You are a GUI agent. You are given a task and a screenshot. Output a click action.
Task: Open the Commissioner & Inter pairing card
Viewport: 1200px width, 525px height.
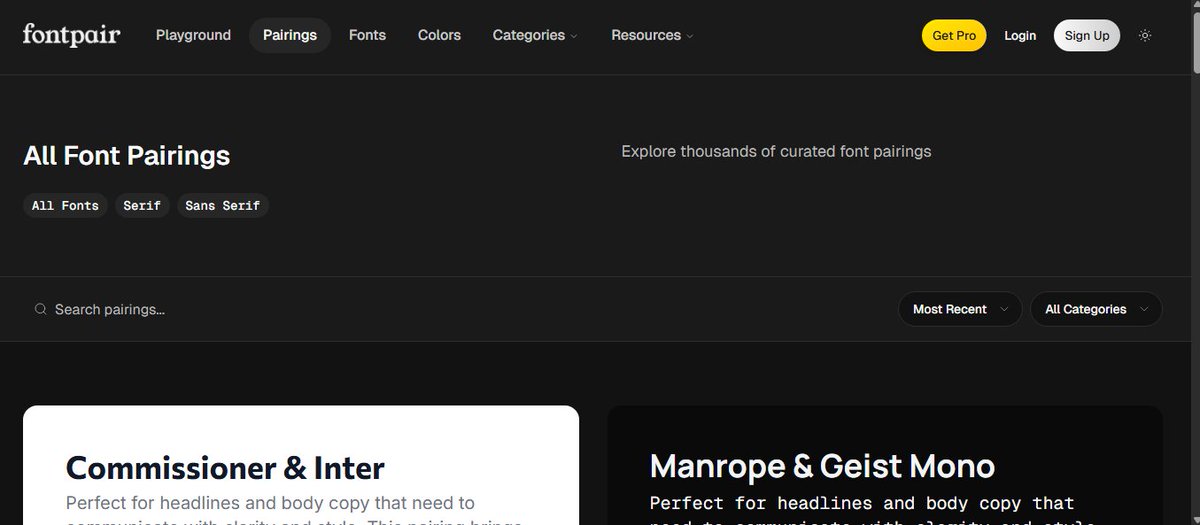[x=301, y=465]
